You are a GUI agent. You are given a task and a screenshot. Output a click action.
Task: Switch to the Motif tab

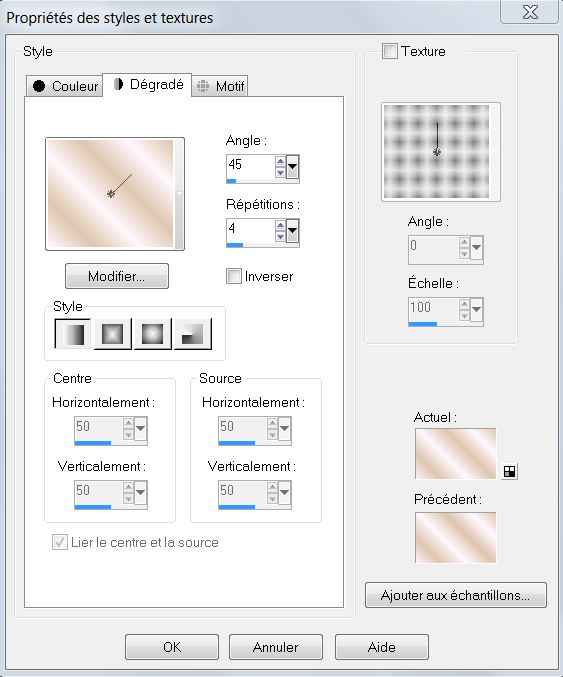point(220,86)
